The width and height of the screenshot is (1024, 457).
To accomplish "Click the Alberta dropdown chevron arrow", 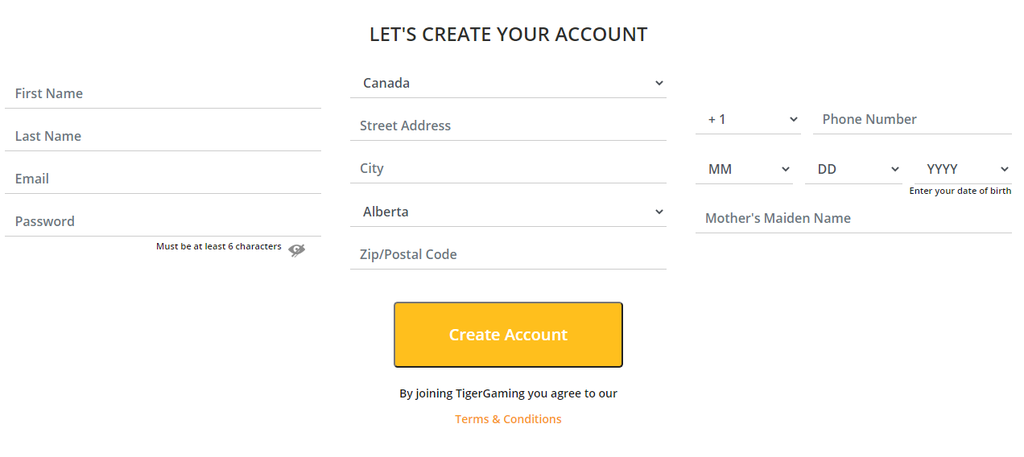I will click(x=659, y=212).
